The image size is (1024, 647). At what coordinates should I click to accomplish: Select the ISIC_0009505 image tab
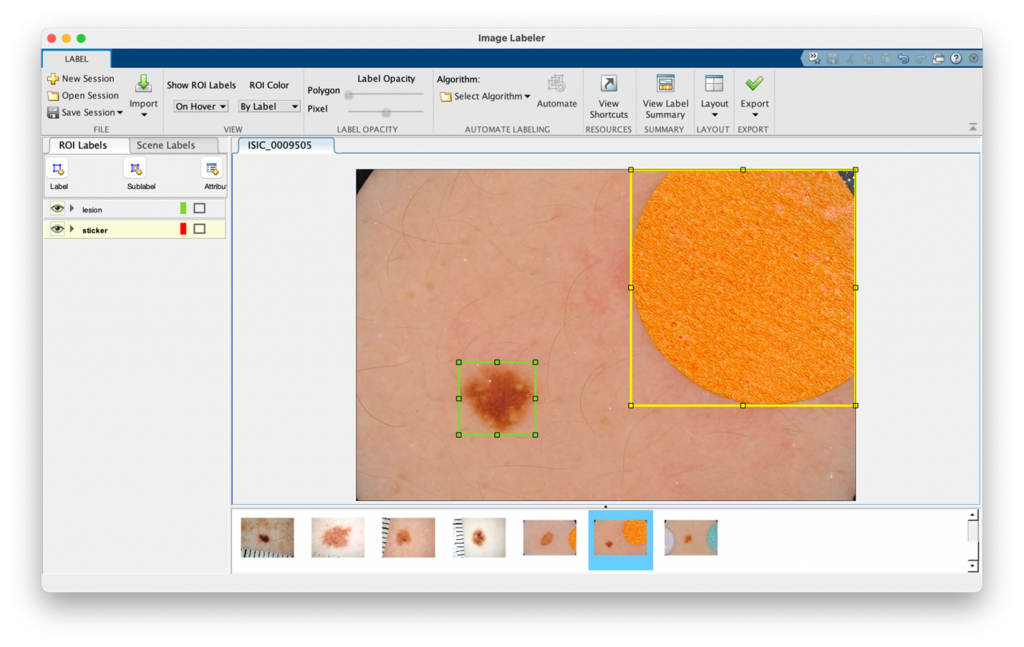[x=280, y=145]
